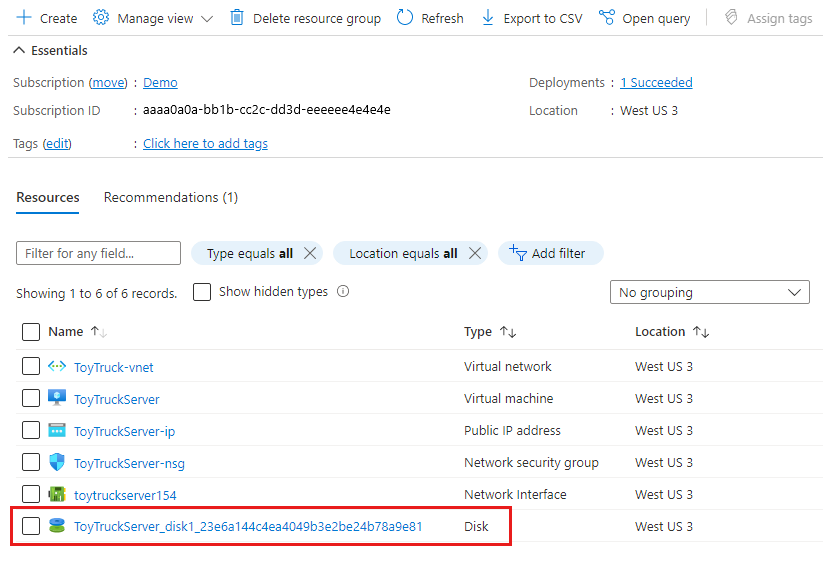Screen dimensions: 823x561
Task: Click the Refresh circular arrow icon
Action: [405, 18]
